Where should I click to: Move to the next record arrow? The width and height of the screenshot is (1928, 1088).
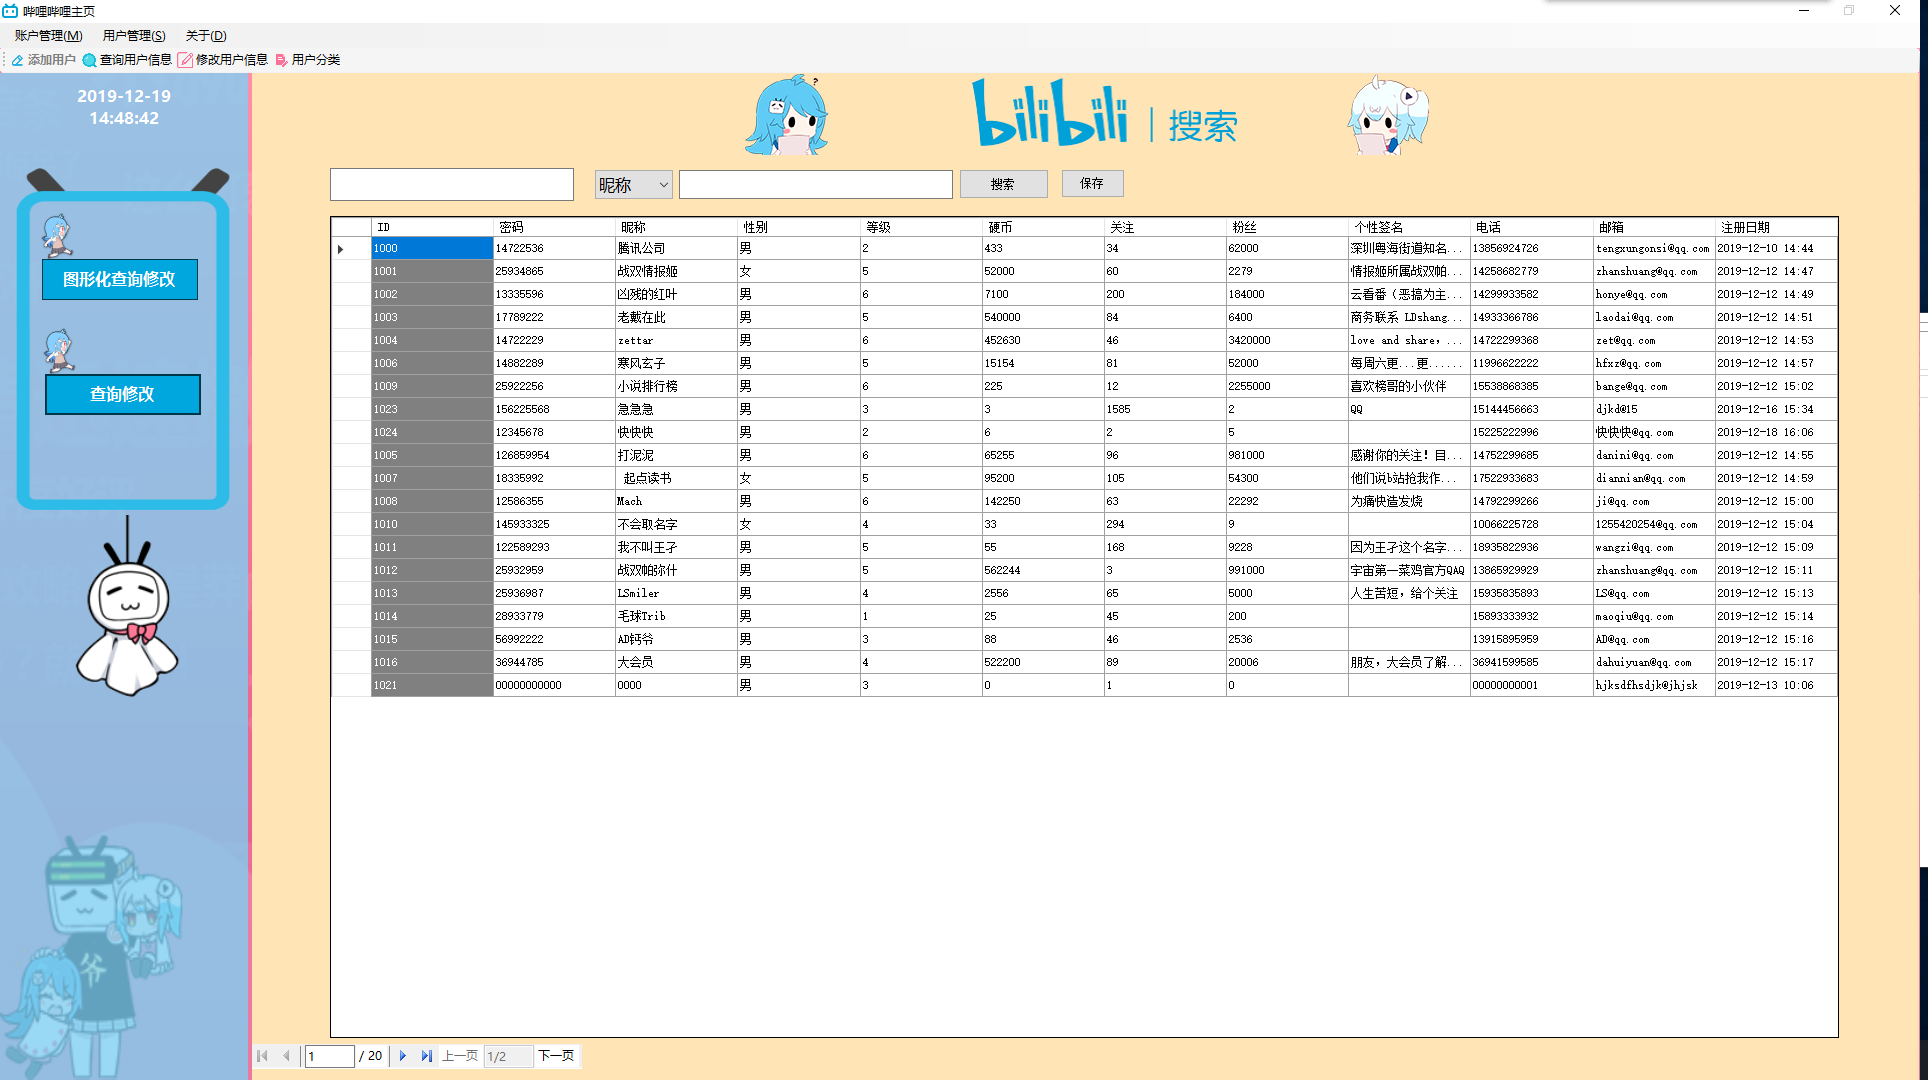403,1056
